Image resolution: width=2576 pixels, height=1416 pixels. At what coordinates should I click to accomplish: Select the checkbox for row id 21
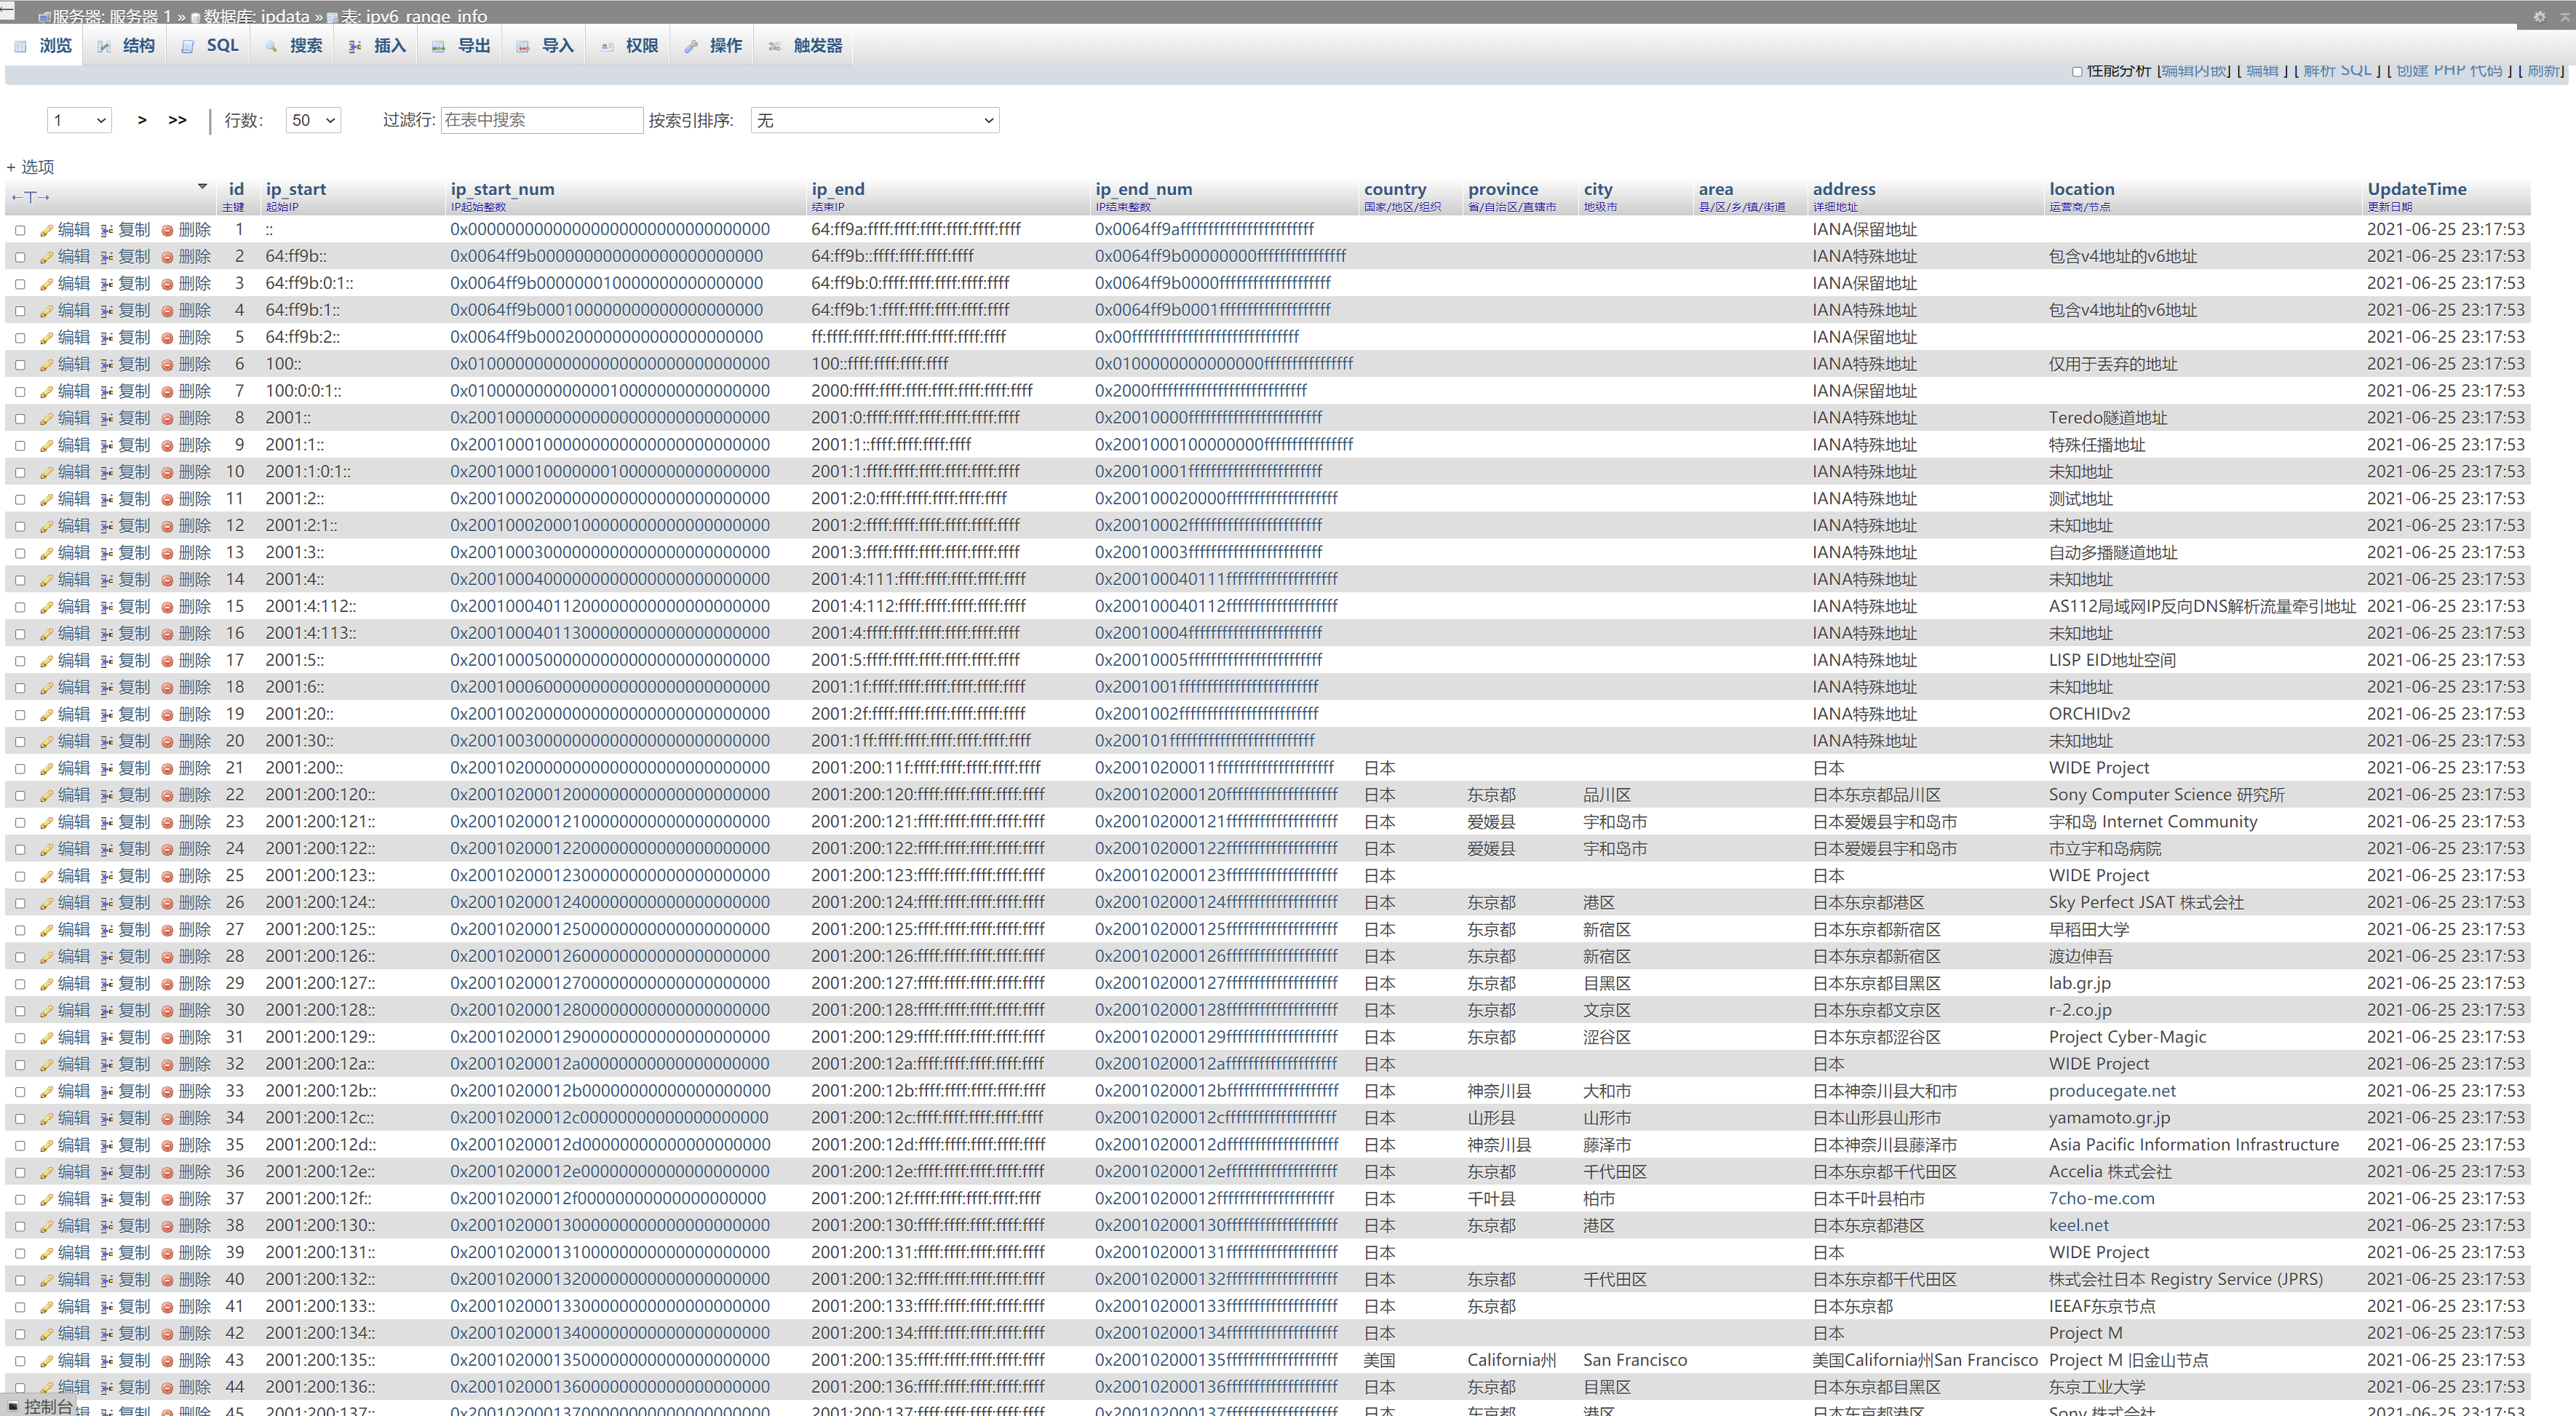pos(20,769)
